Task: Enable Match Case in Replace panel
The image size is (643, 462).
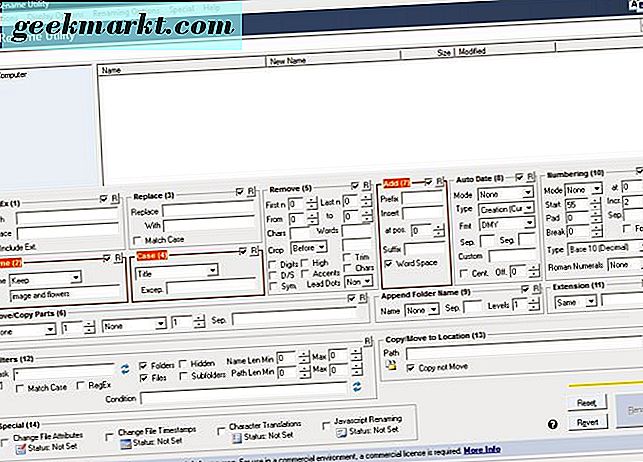Action: (x=138, y=241)
